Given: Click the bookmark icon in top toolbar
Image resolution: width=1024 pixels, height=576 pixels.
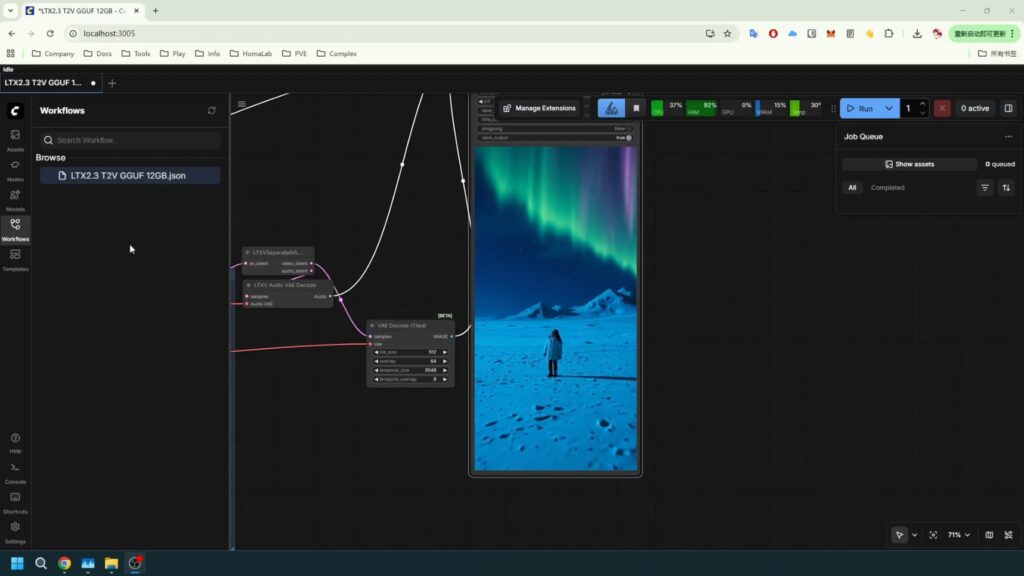Looking at the screenshot, I should coord(636,108).
